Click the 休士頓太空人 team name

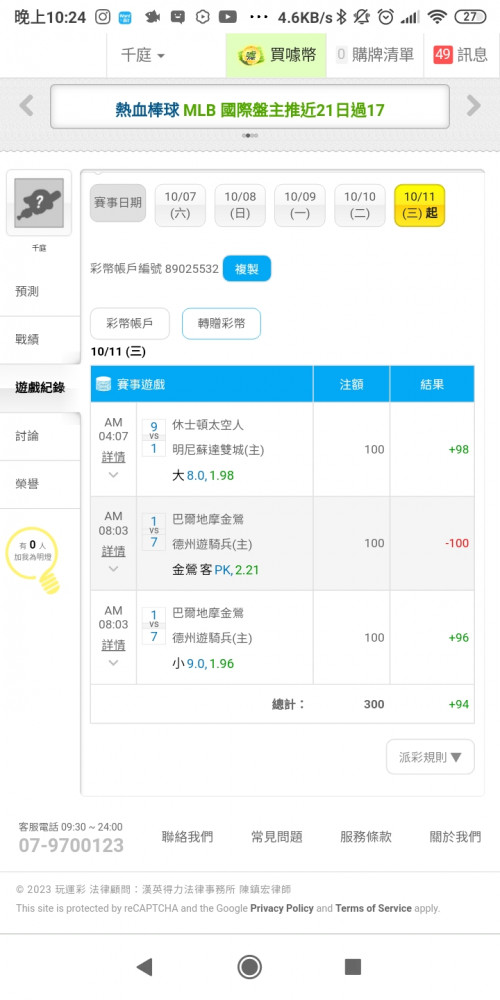208,425
